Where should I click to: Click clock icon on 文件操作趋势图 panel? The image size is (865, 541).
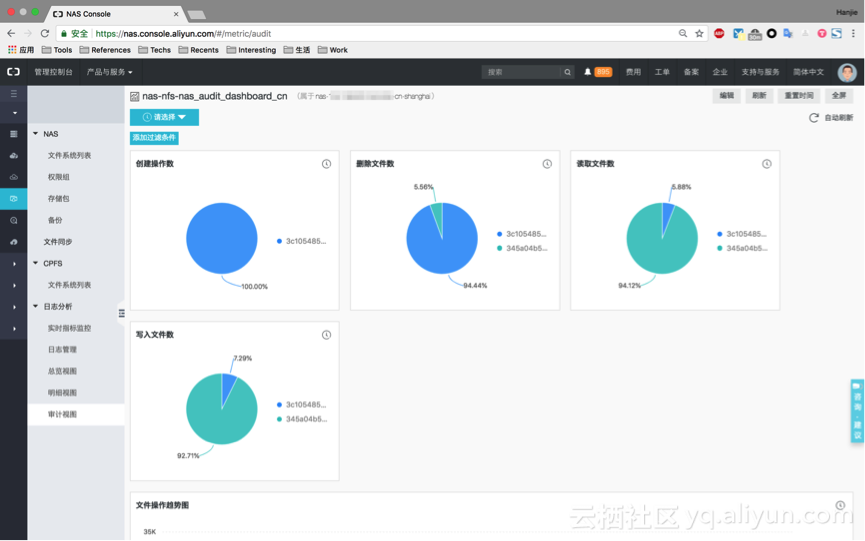click(x=840, y=505)
